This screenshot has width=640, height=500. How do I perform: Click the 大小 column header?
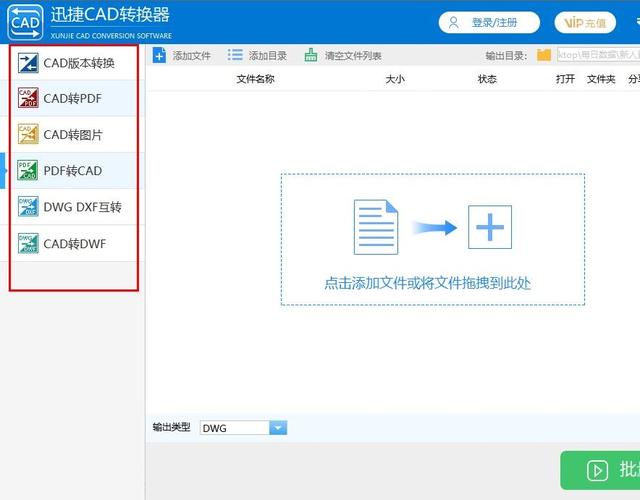click(x=395, y=79)
